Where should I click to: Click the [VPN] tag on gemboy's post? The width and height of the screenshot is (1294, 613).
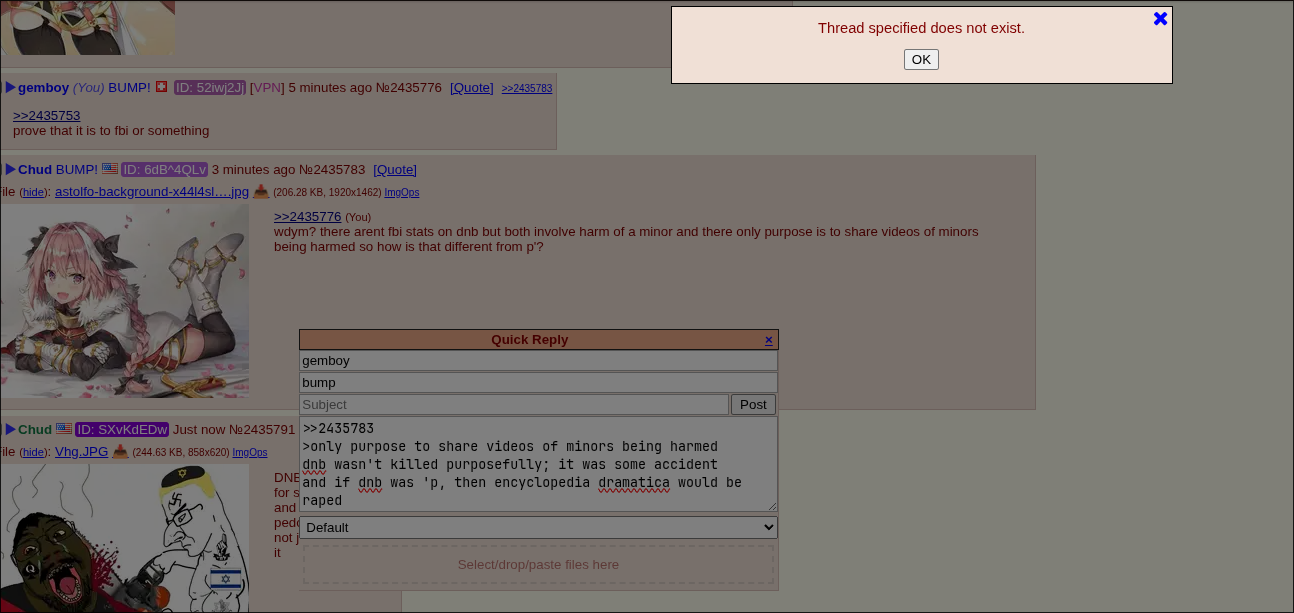coord(267,87)
